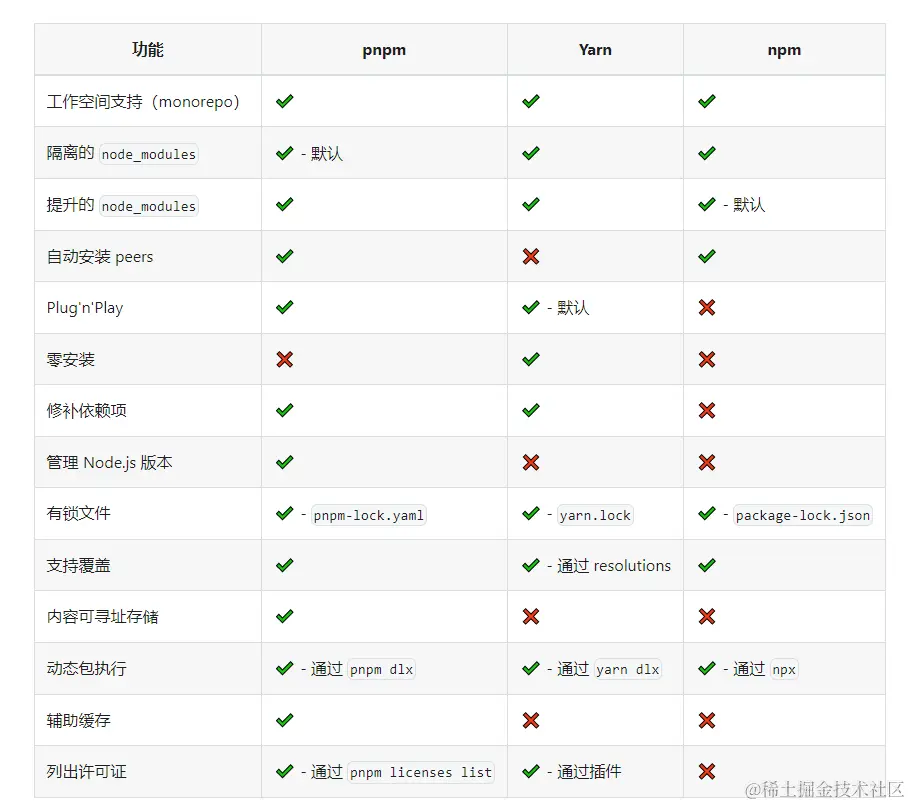Click the green check for Yarn 零安装

531,359
